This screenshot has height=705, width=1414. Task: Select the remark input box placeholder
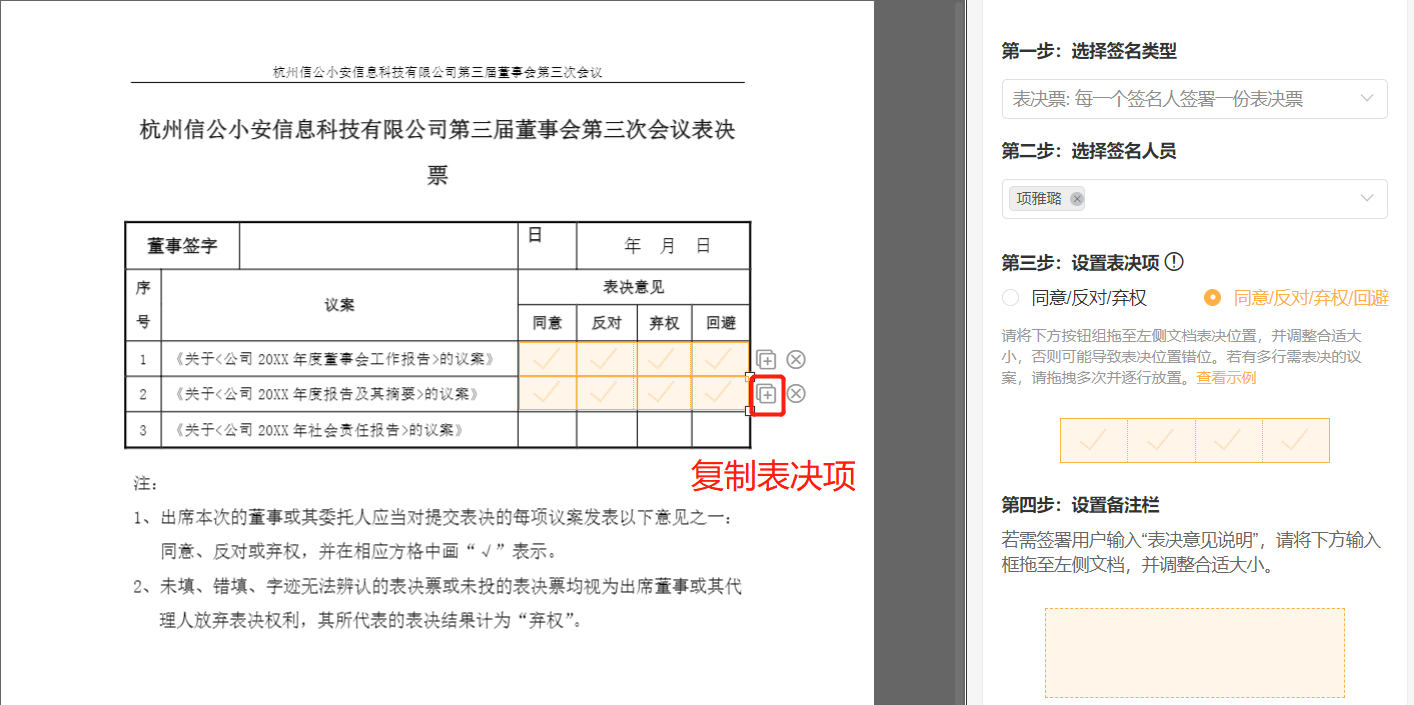coord(1194,652)
